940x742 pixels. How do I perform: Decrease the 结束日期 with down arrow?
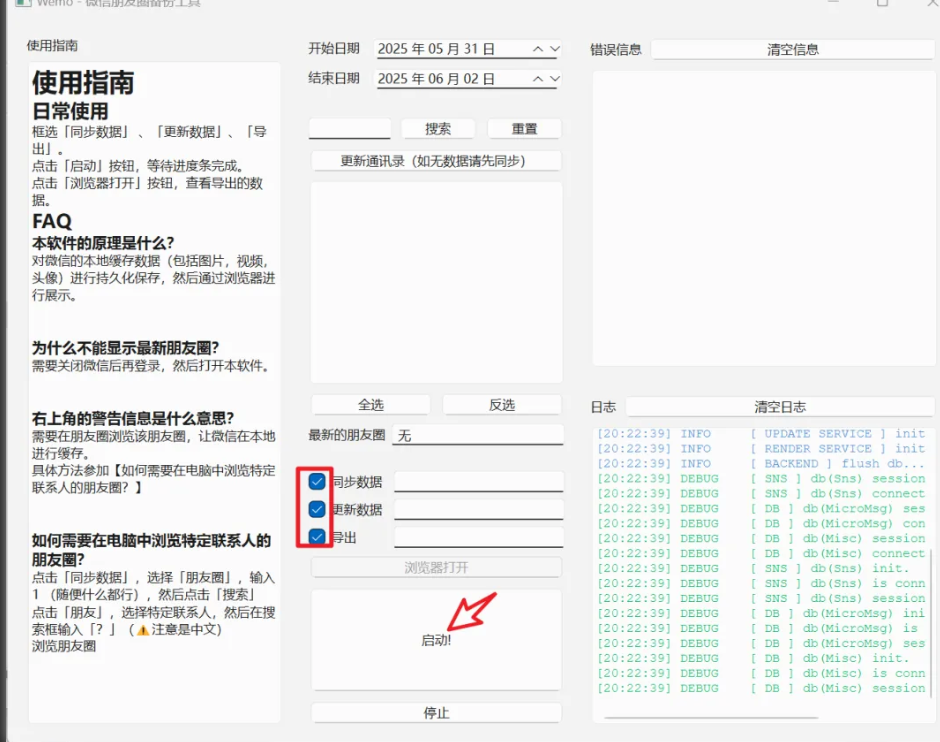[555, 79]
